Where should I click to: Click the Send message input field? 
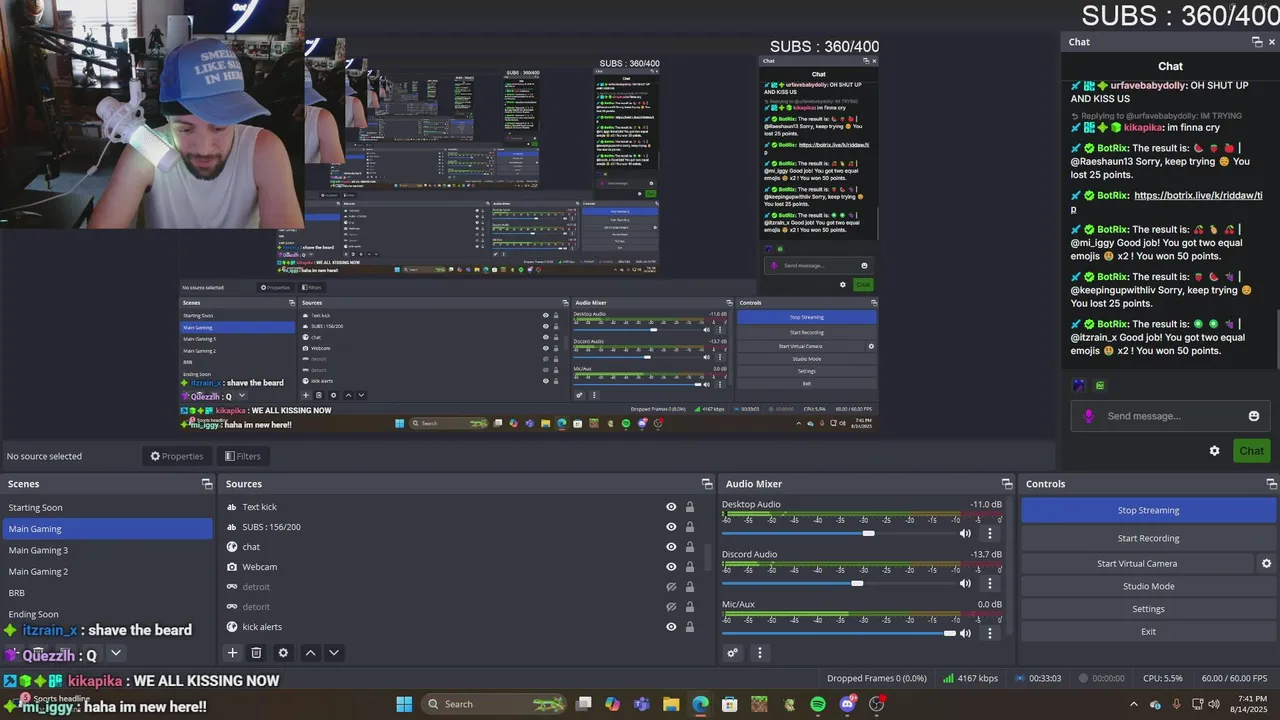coord(1170,416)
